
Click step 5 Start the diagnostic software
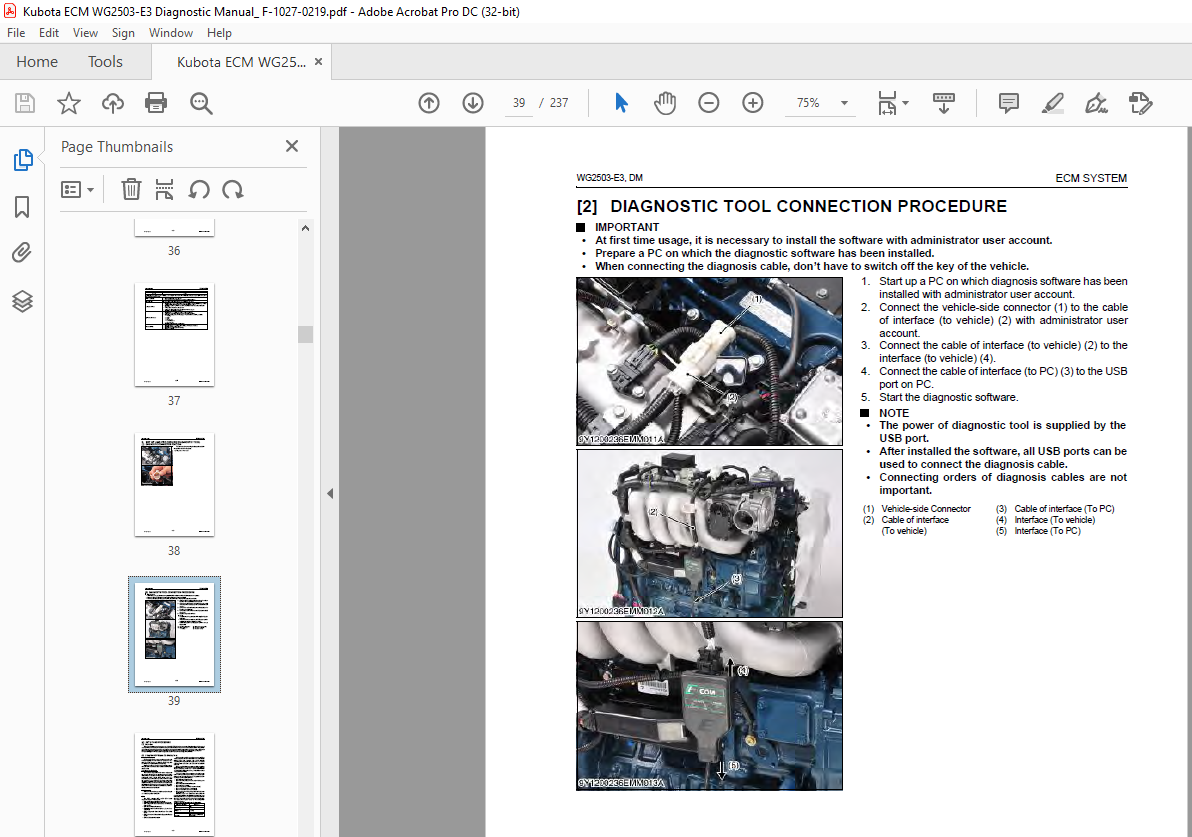(949, 397)
